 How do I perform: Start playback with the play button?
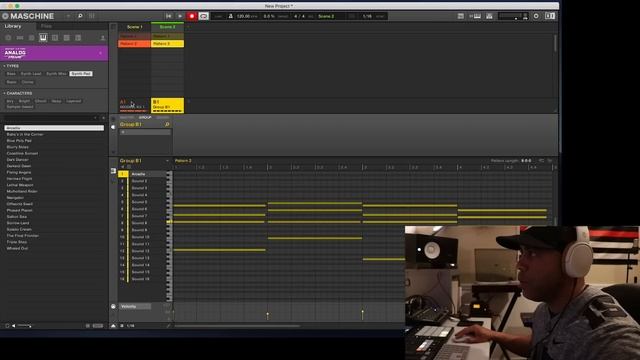[180, 16]
